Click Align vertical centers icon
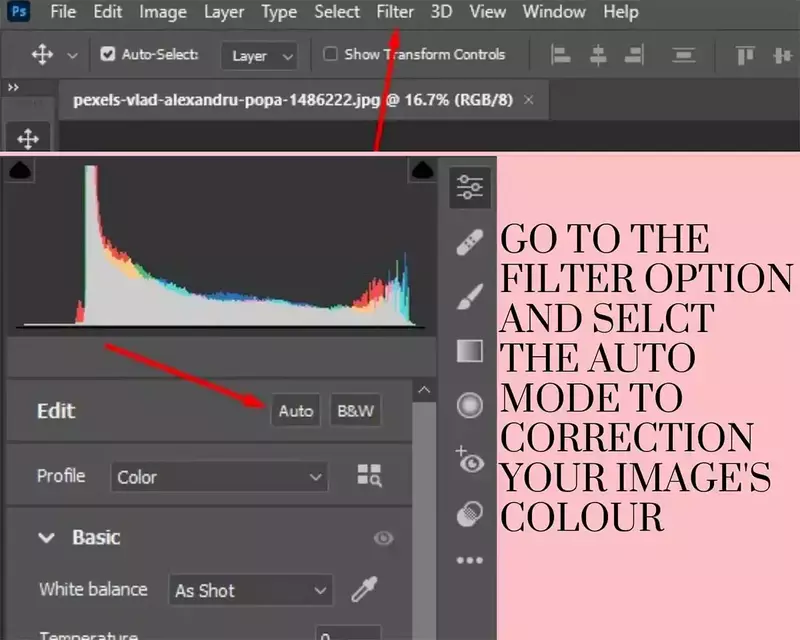 point(782,55)
